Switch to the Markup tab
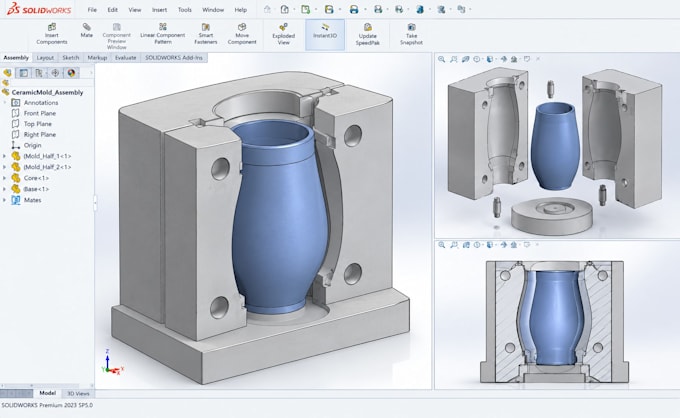The width and height of the screenshot is (680, 418). click(x=97, y=58)
